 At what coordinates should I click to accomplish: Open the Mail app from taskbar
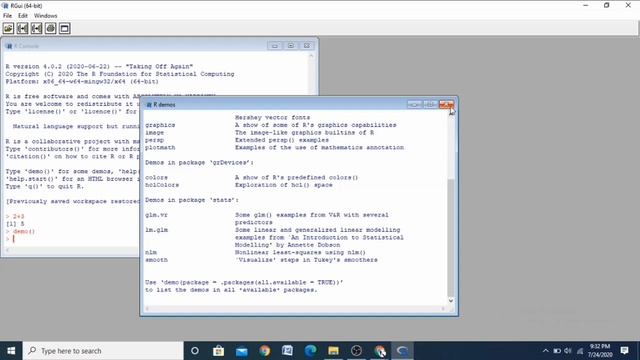point(242,351)
